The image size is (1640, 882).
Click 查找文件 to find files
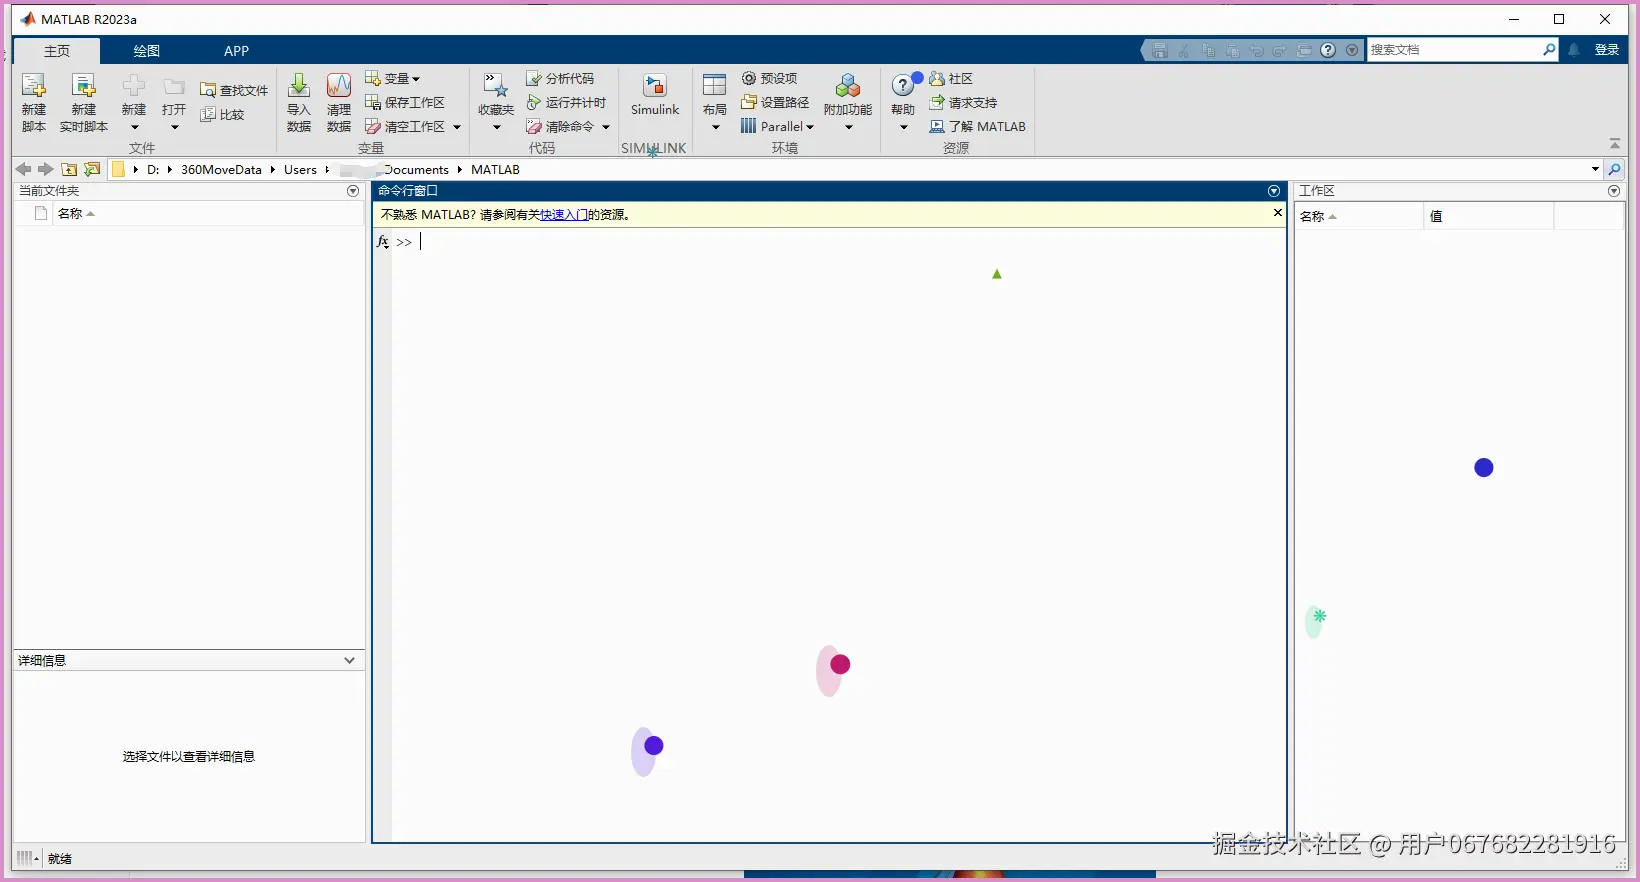[234, 90]
